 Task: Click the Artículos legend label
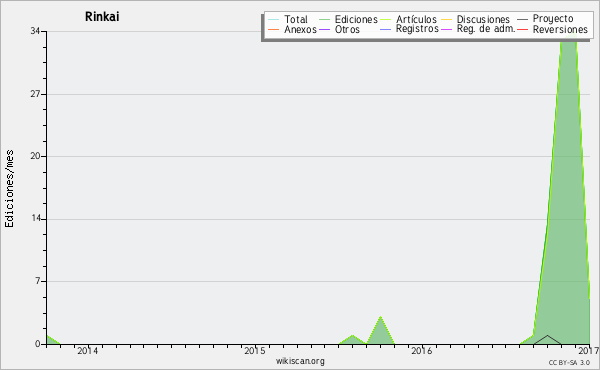[x=416, y=19]
